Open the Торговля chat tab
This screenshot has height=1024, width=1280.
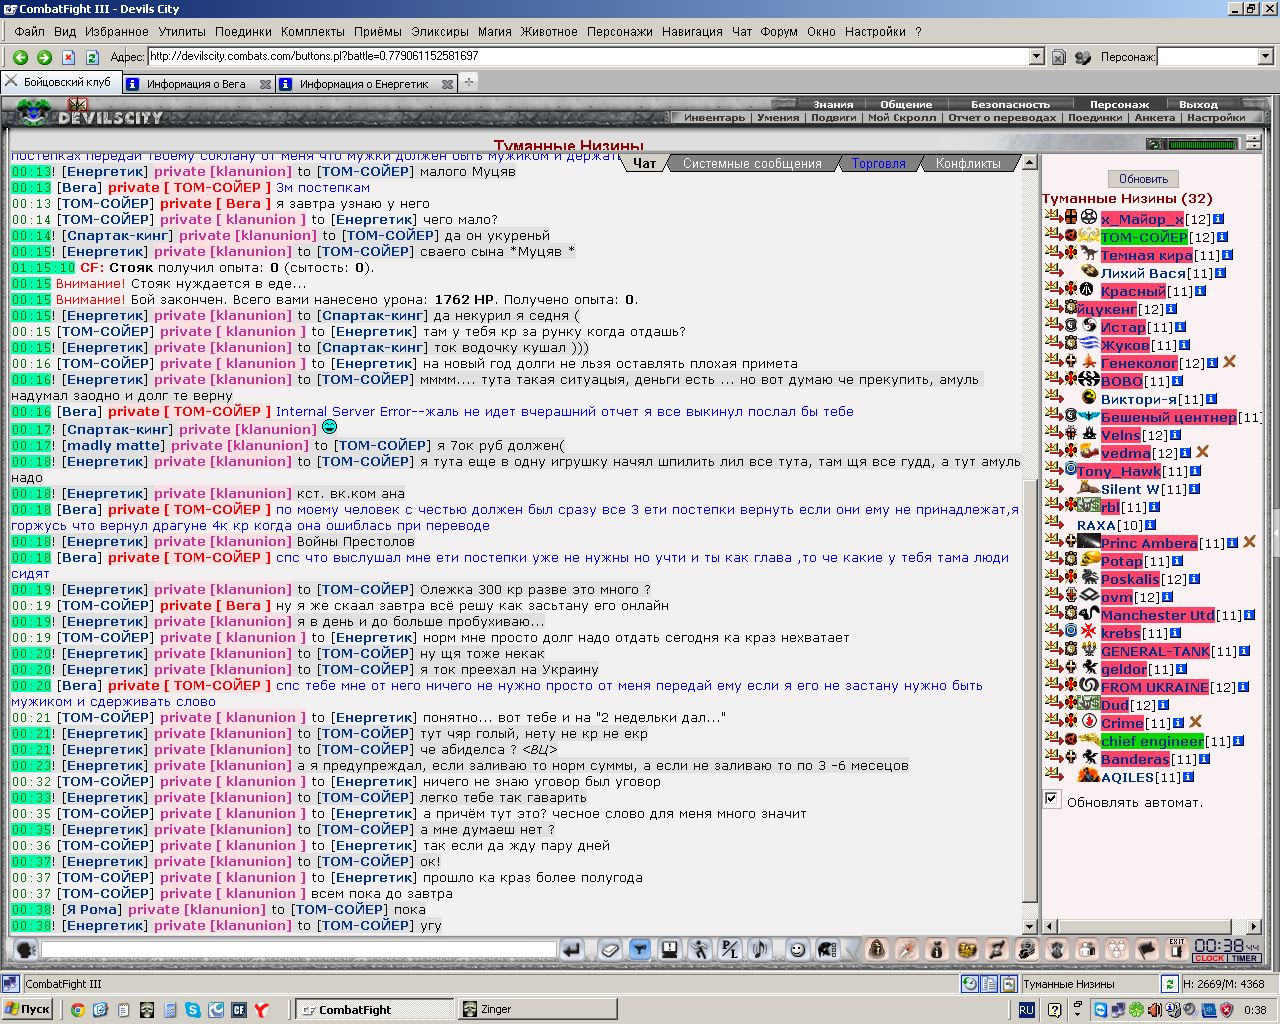[878, 163]
